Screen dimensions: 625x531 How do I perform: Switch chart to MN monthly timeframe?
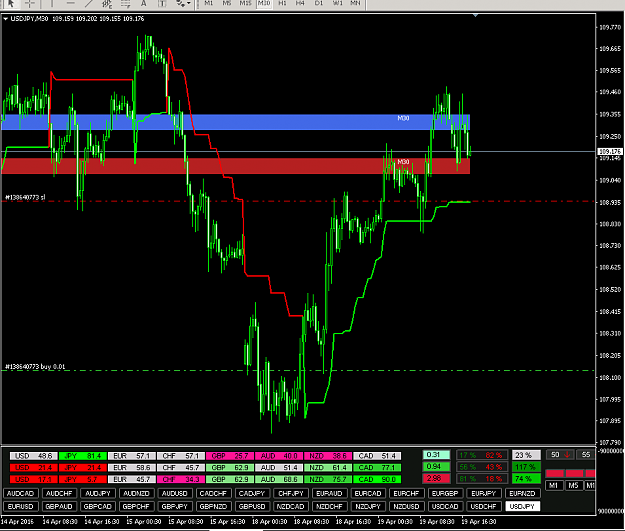(x=355, y=3)
